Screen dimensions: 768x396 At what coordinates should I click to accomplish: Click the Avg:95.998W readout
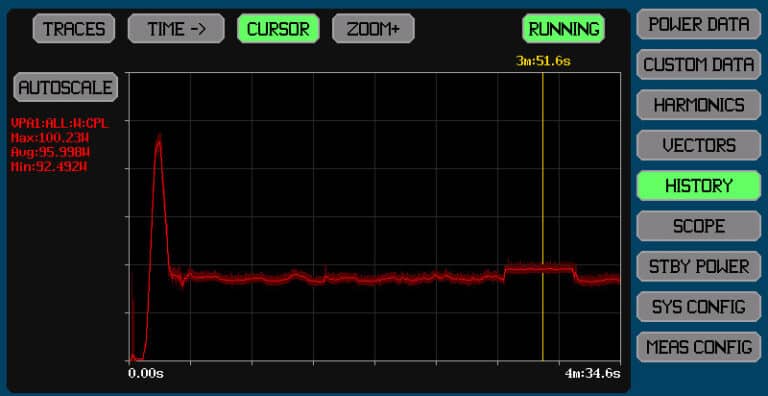(50, 152)
